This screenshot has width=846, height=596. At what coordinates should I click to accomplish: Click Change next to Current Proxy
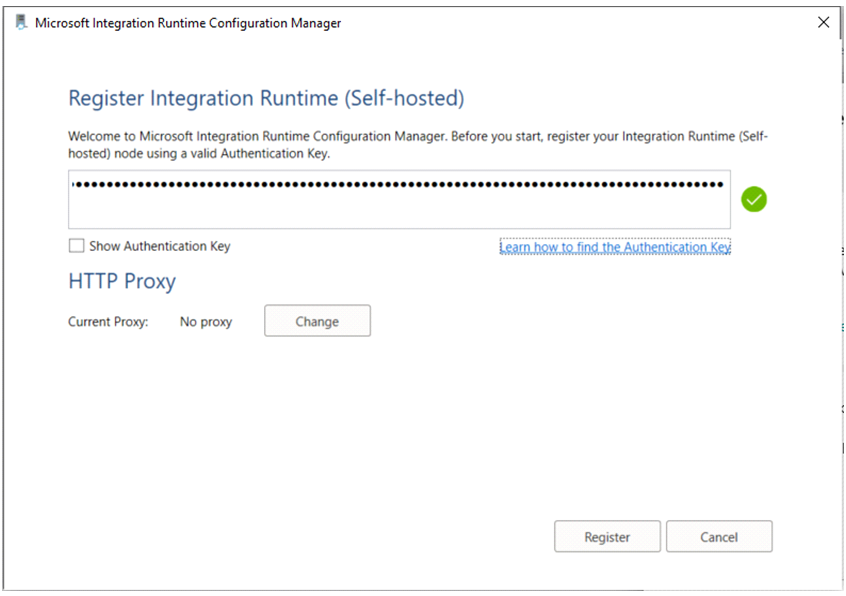[x=317, y=320]
